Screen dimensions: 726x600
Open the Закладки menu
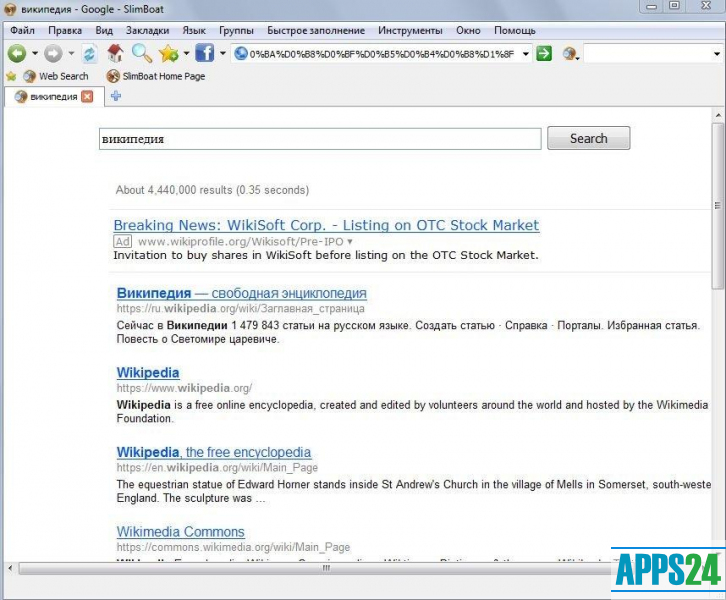(147, 31)
